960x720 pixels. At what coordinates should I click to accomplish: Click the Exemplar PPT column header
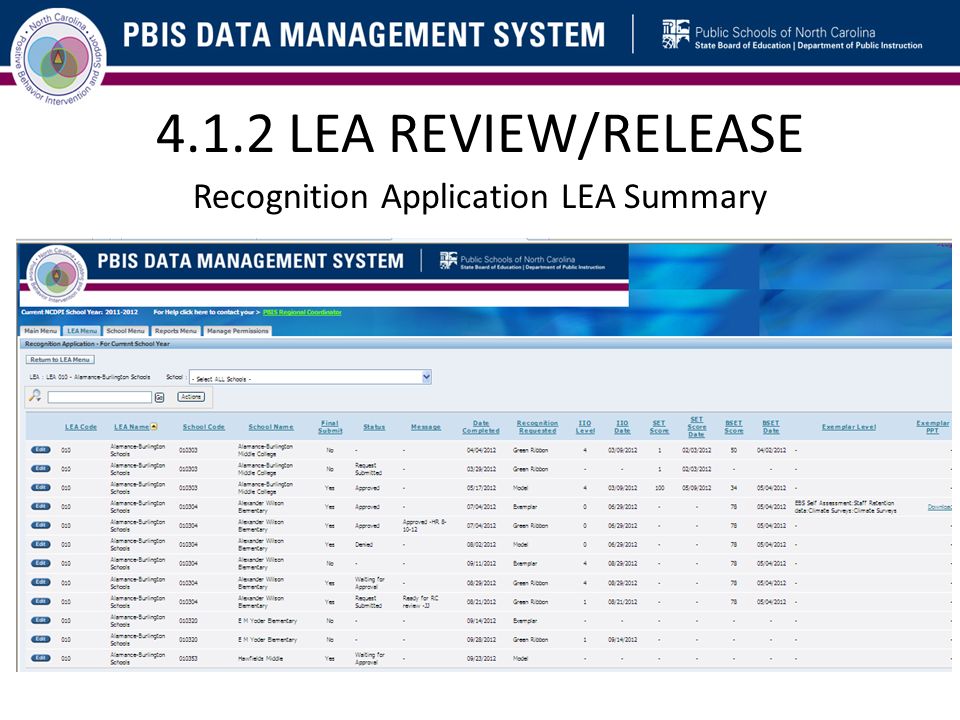[x=932, y=427]
